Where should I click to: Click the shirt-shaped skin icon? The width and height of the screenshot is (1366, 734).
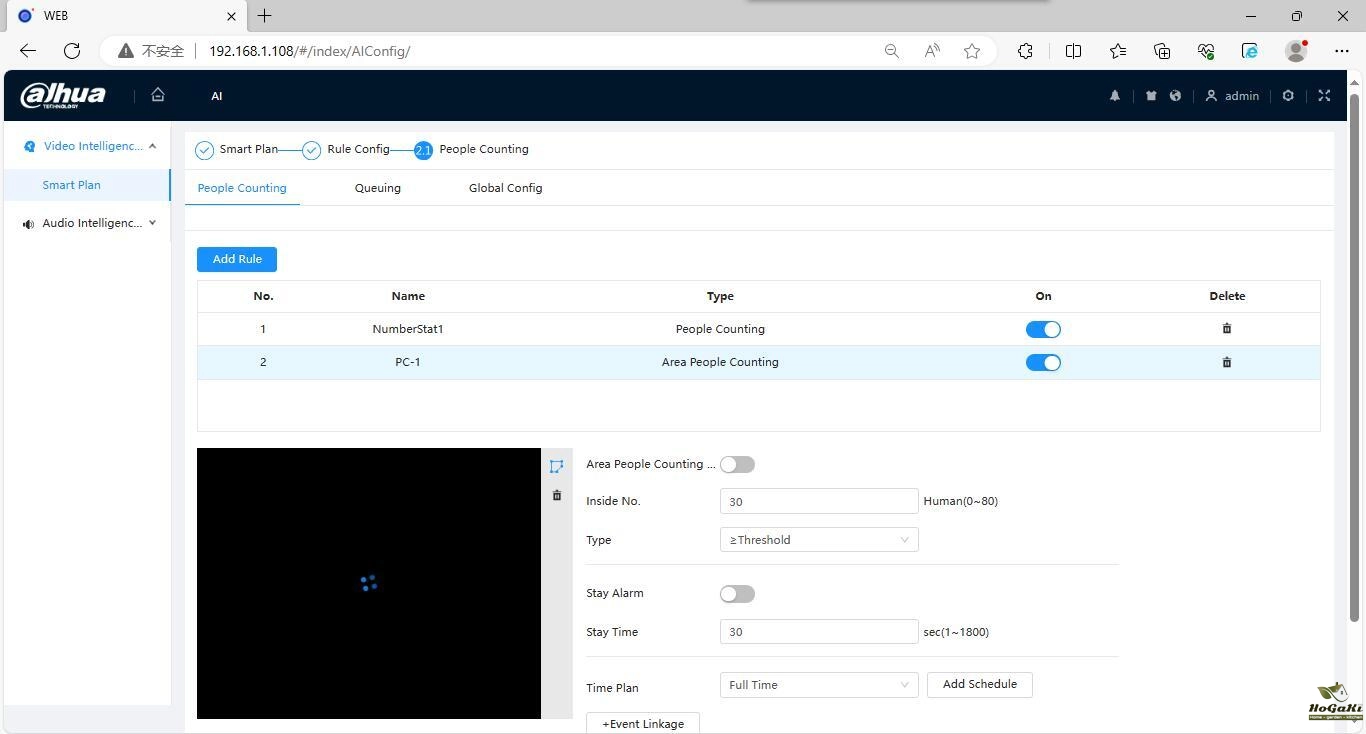click(1151, 96)
